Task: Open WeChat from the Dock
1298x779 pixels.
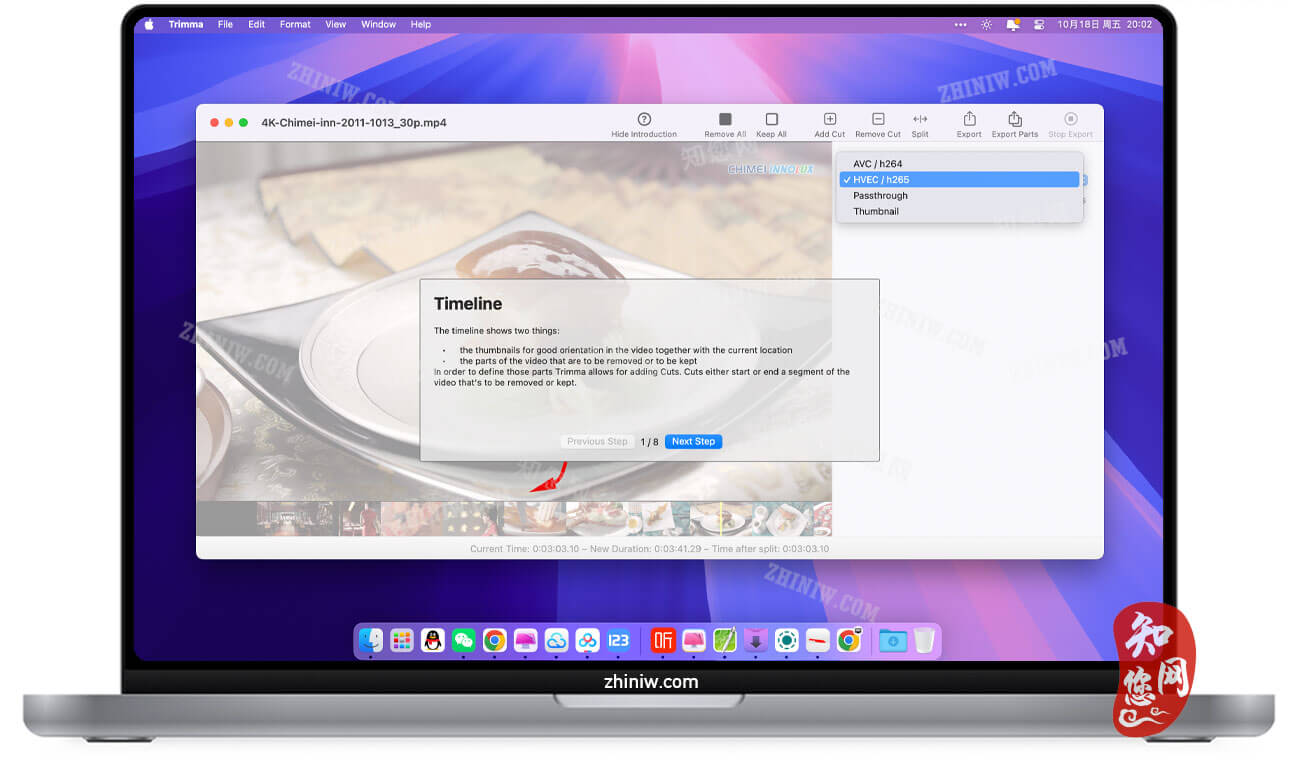Action: click(464, 640)
